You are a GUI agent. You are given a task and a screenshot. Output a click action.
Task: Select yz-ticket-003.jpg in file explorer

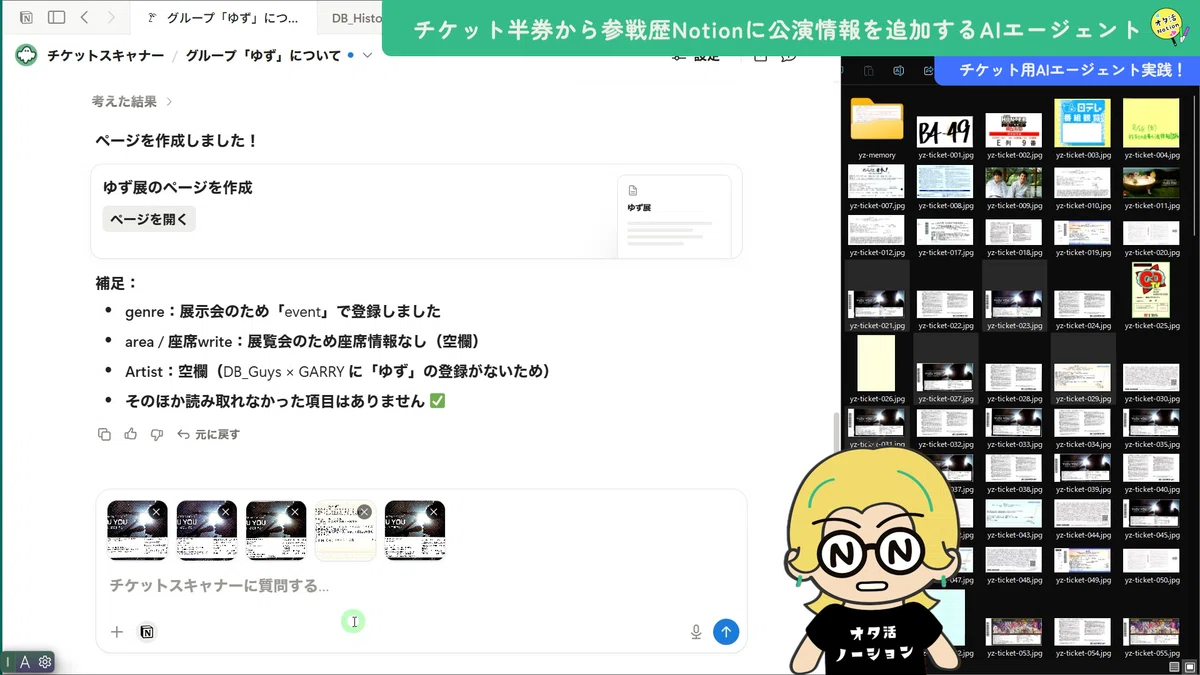[1083, 130]
